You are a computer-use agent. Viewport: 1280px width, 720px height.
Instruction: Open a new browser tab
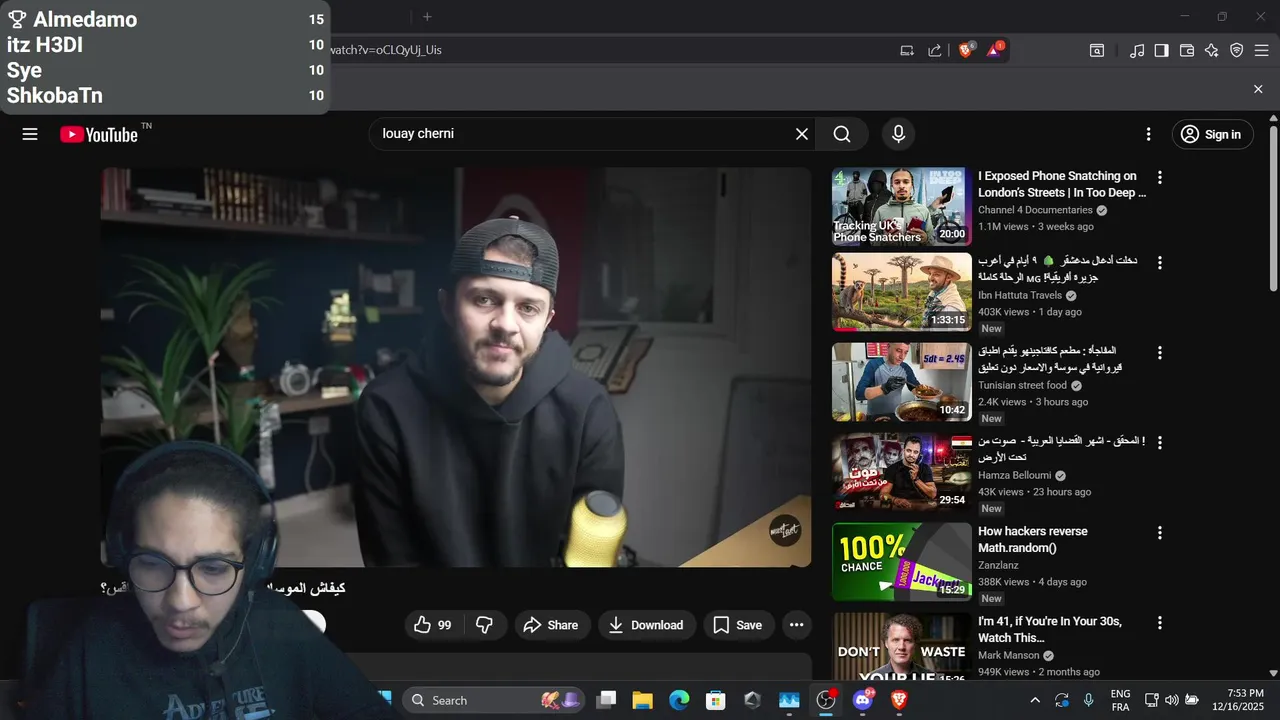(427, 16)
